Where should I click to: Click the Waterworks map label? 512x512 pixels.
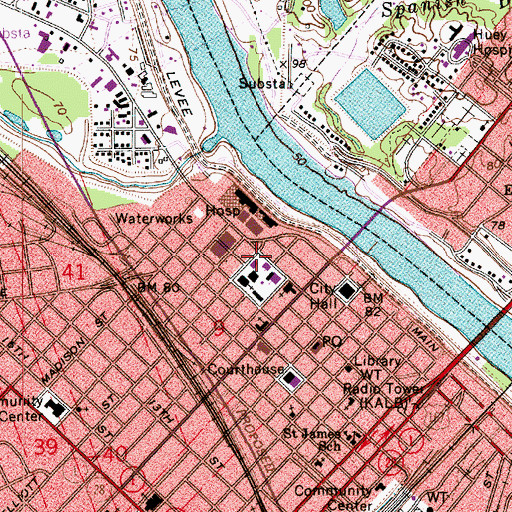point(154,219)
